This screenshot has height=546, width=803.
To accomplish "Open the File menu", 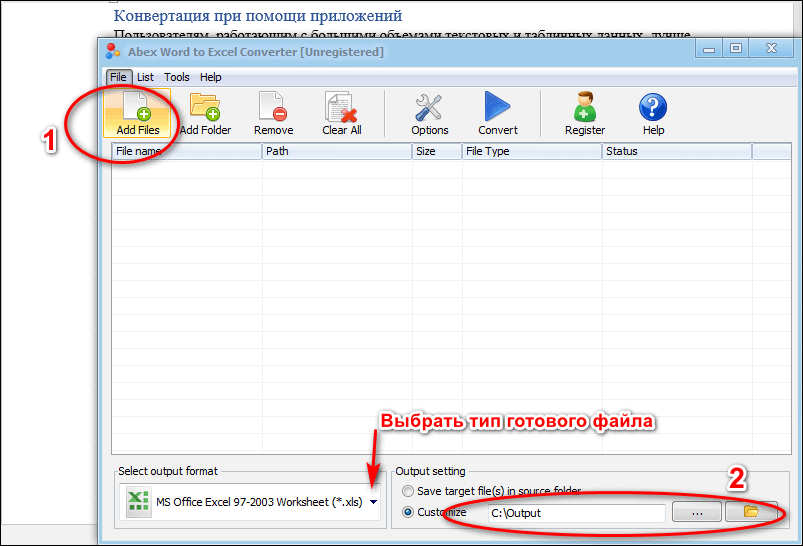I will pyautogui.click(x=118, y=77).
